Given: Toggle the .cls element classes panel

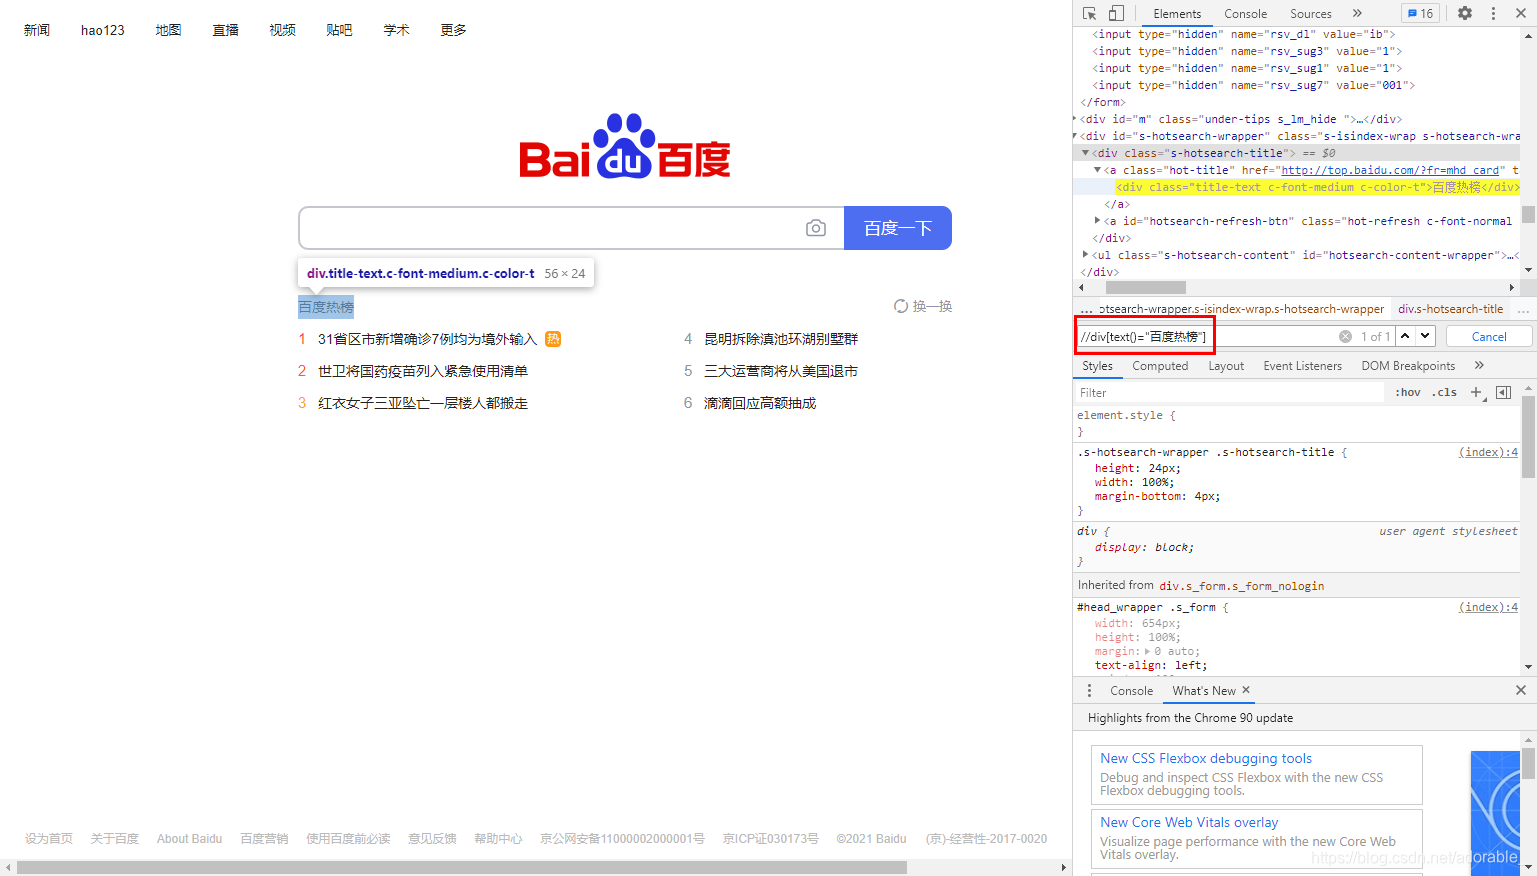Looking at the screenshot, I should point(1444,391).
